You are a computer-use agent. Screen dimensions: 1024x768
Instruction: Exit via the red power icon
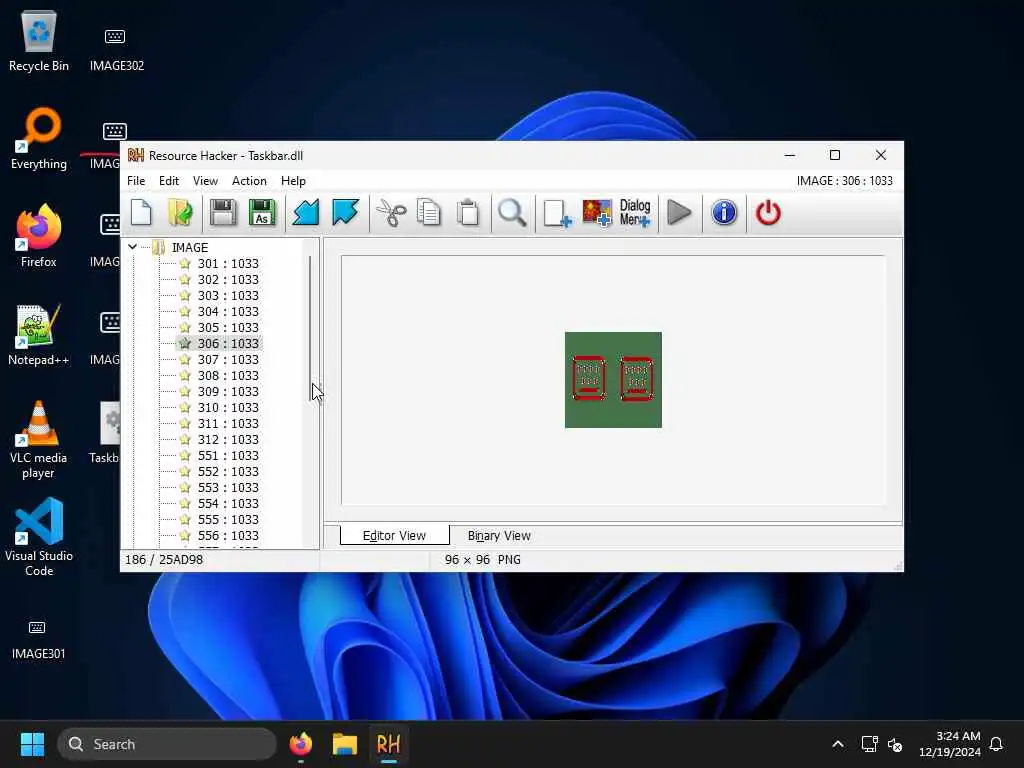tap(768, 213)
